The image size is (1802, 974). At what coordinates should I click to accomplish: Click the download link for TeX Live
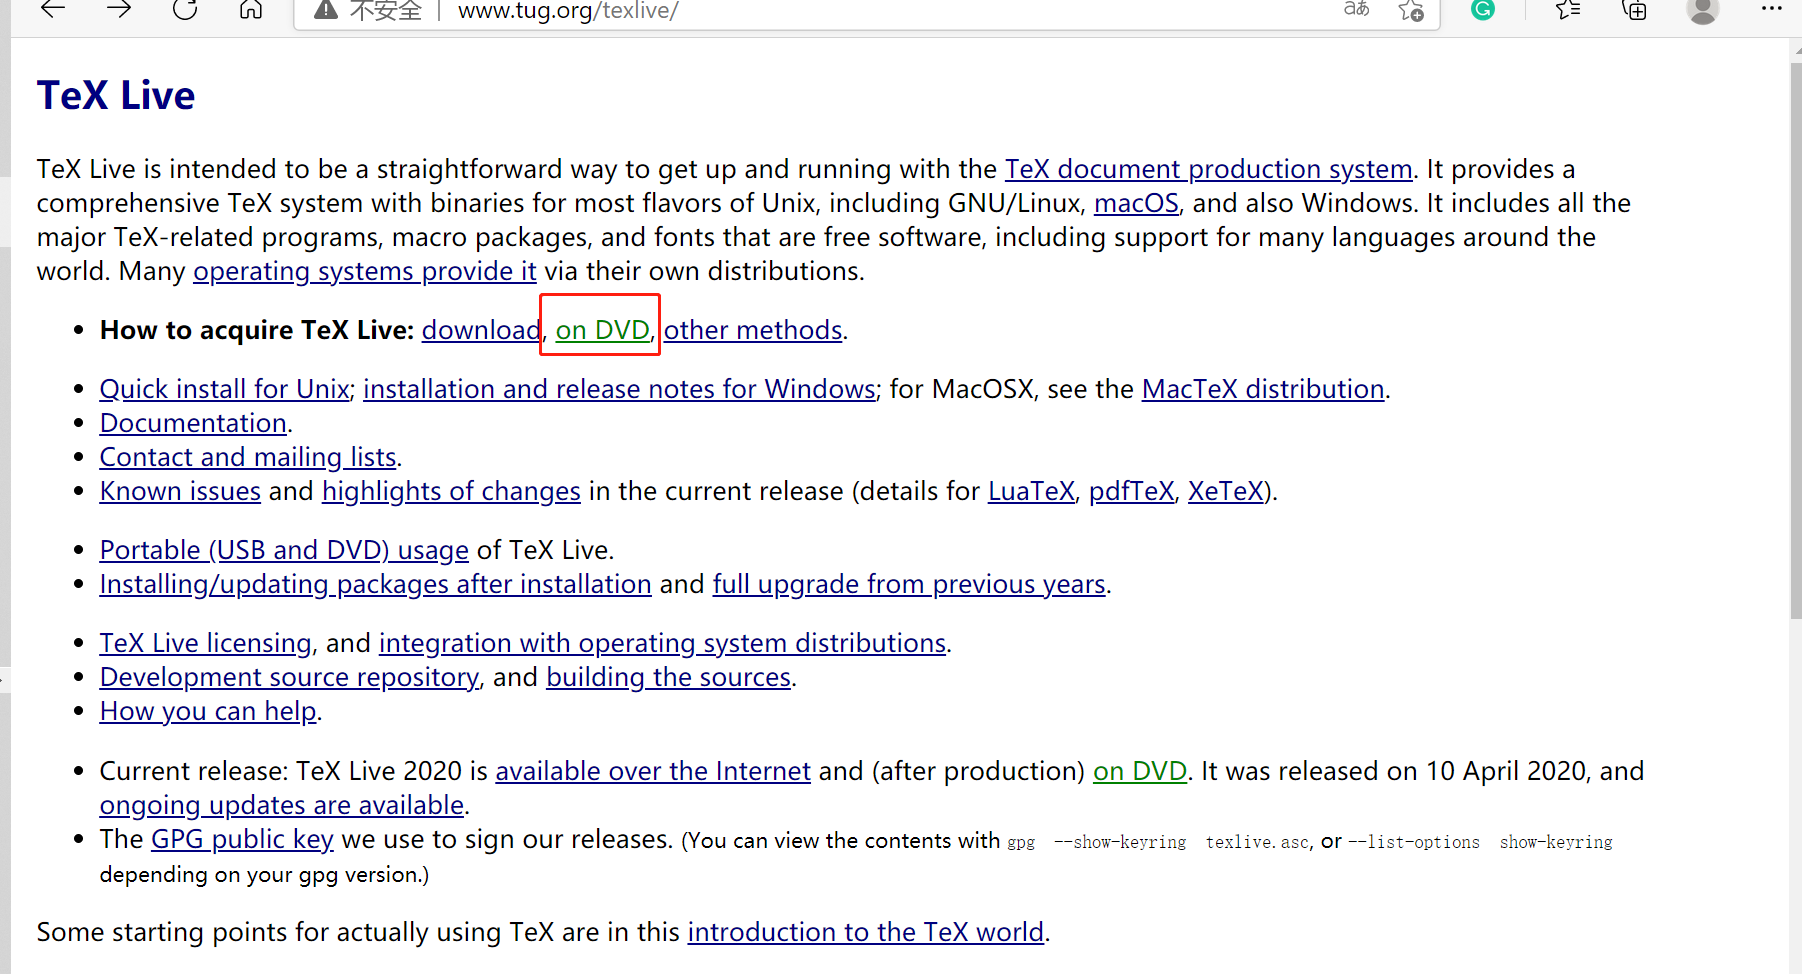coord(481,330)
